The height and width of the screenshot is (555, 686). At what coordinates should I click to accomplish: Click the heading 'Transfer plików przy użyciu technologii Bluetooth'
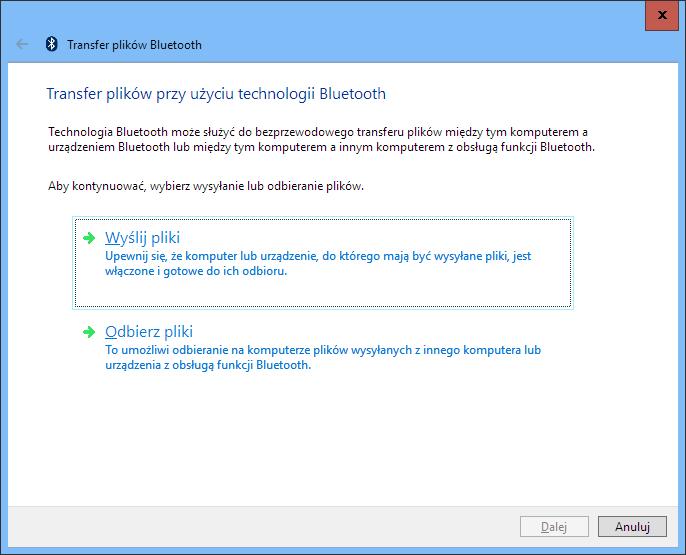[x=216, y=94]
